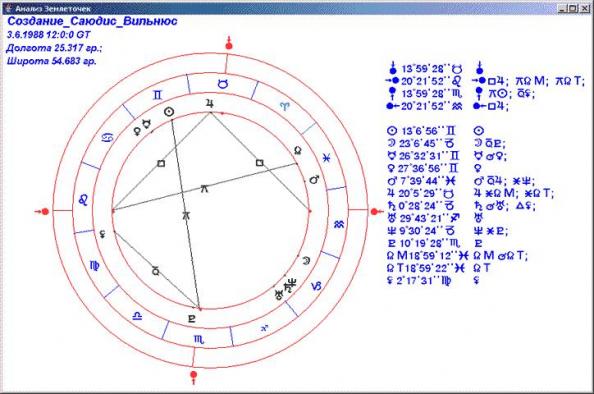
Task: Select the Aquarius sign on the right ring
Action: 339,224
